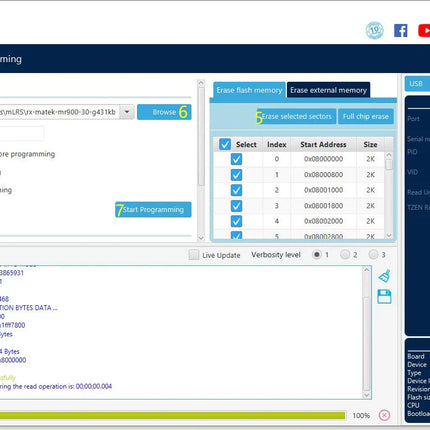This screenshot has height=430, width=430.
Task: Save the log with floppy disk icon
Action: click(384, 297)
